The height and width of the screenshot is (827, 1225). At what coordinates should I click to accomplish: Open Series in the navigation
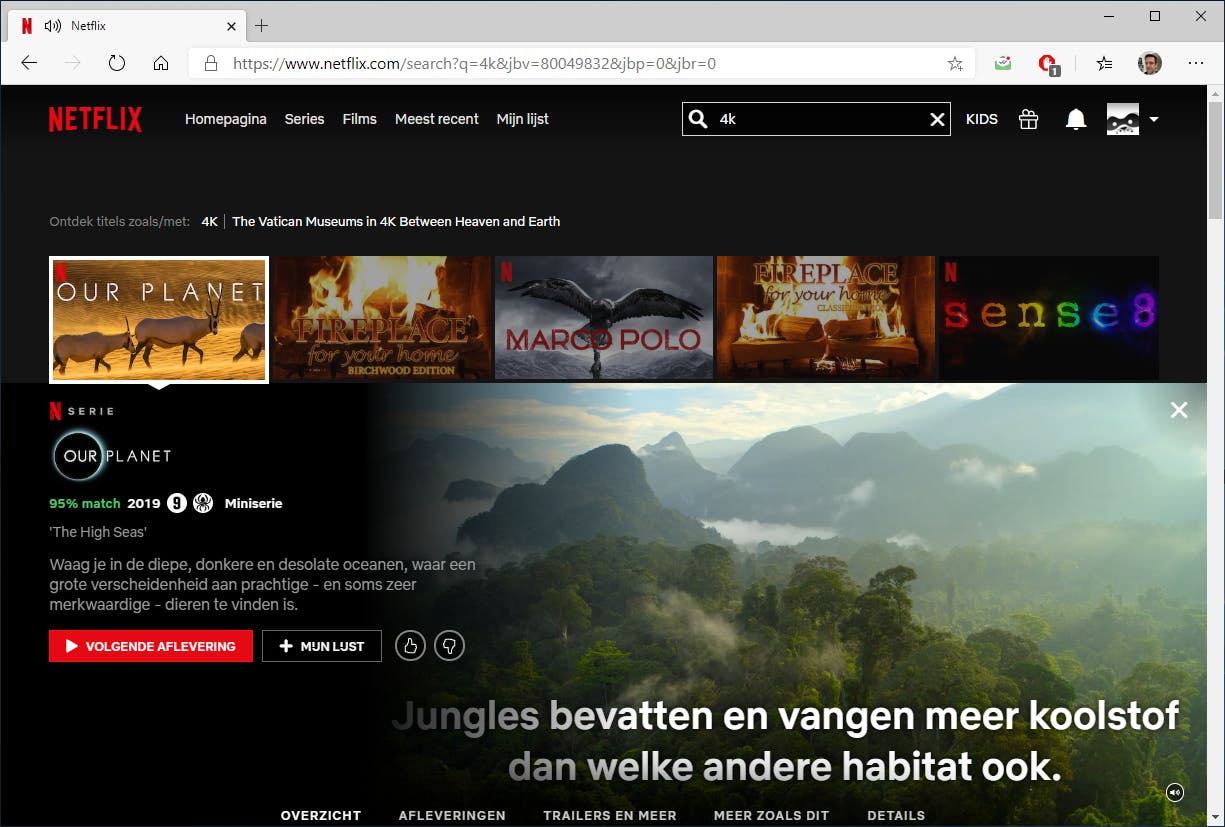(304, 119)
